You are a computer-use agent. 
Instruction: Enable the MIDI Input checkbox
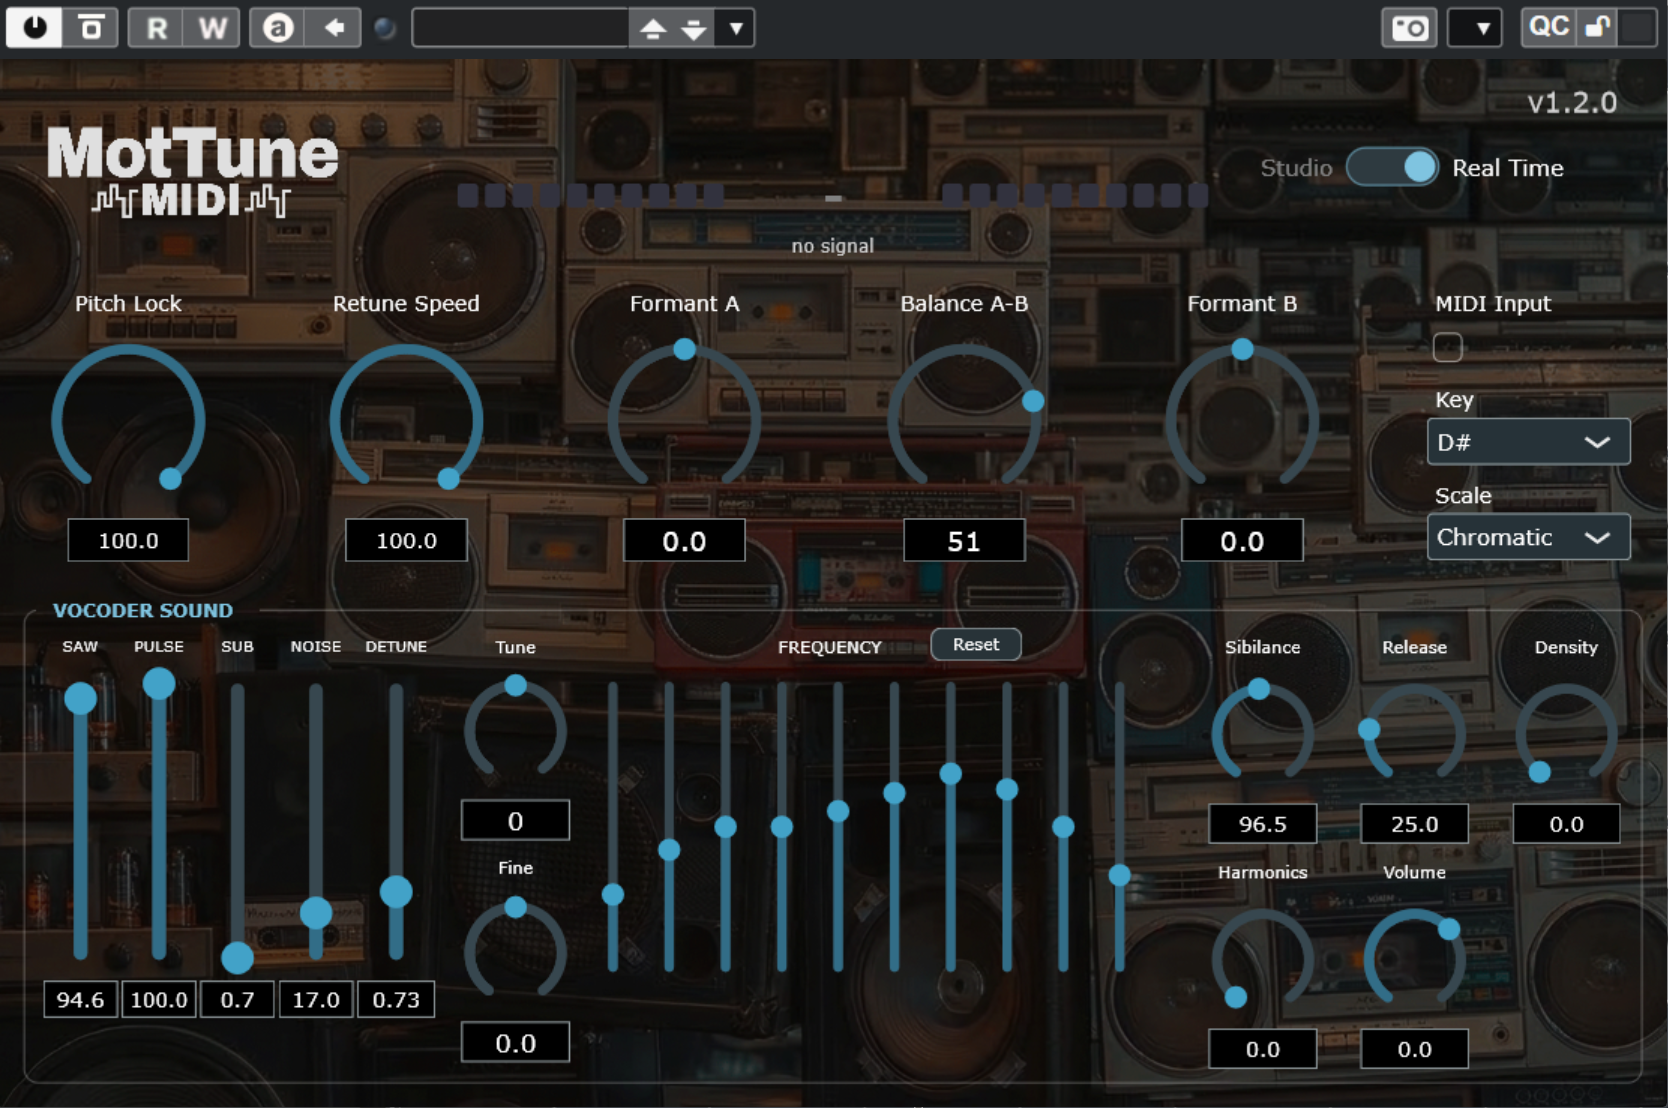(x=1447, y=347)
